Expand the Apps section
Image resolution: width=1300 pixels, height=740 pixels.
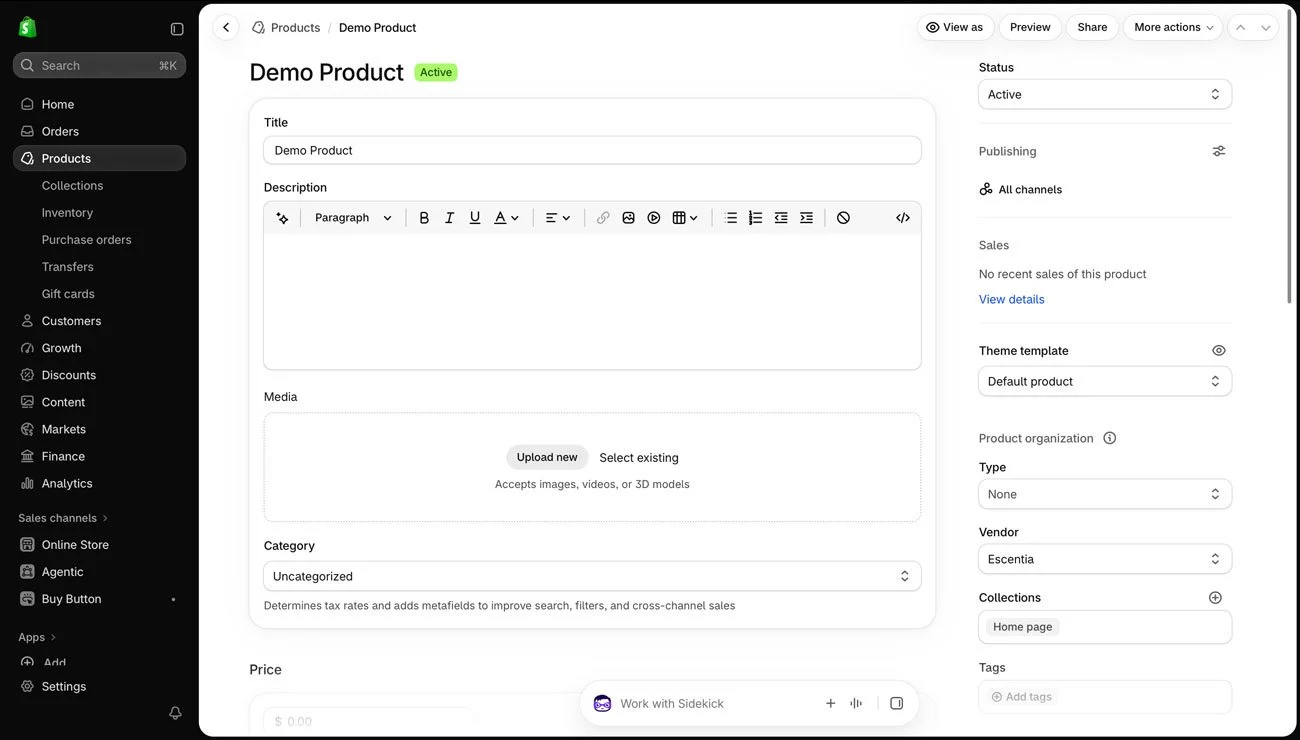pos(37,637)
